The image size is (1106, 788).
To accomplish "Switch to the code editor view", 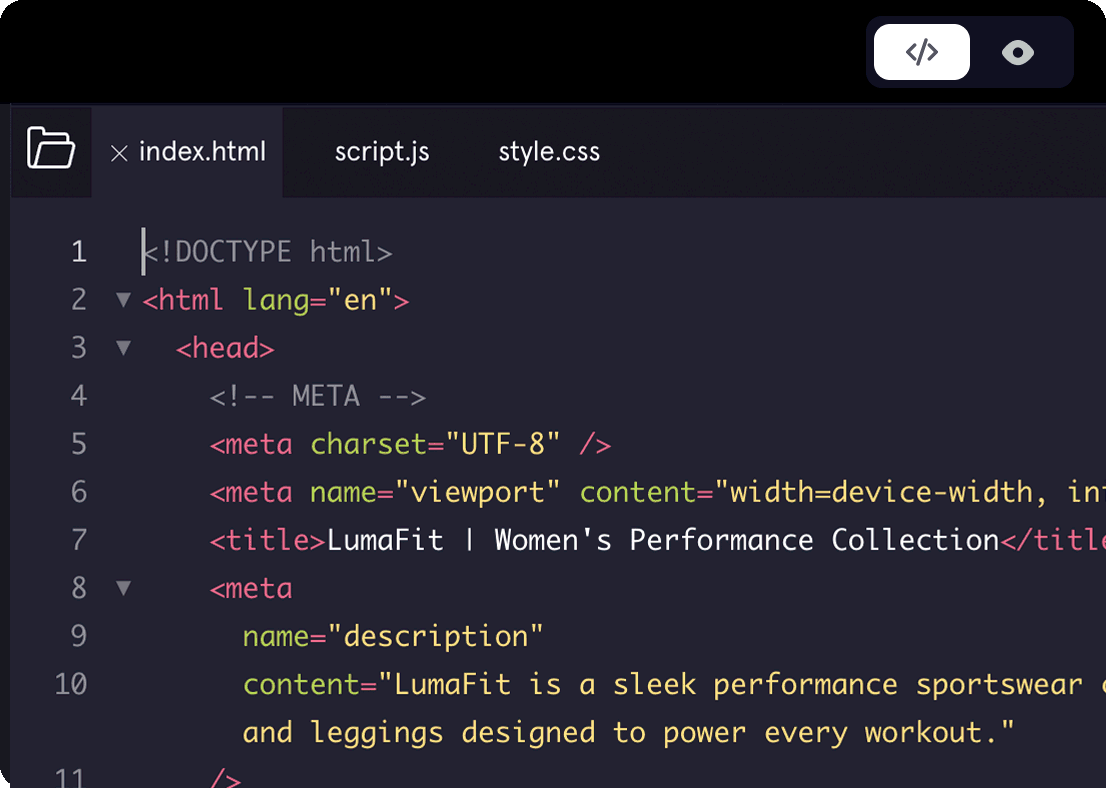I will tap(921, 52).
